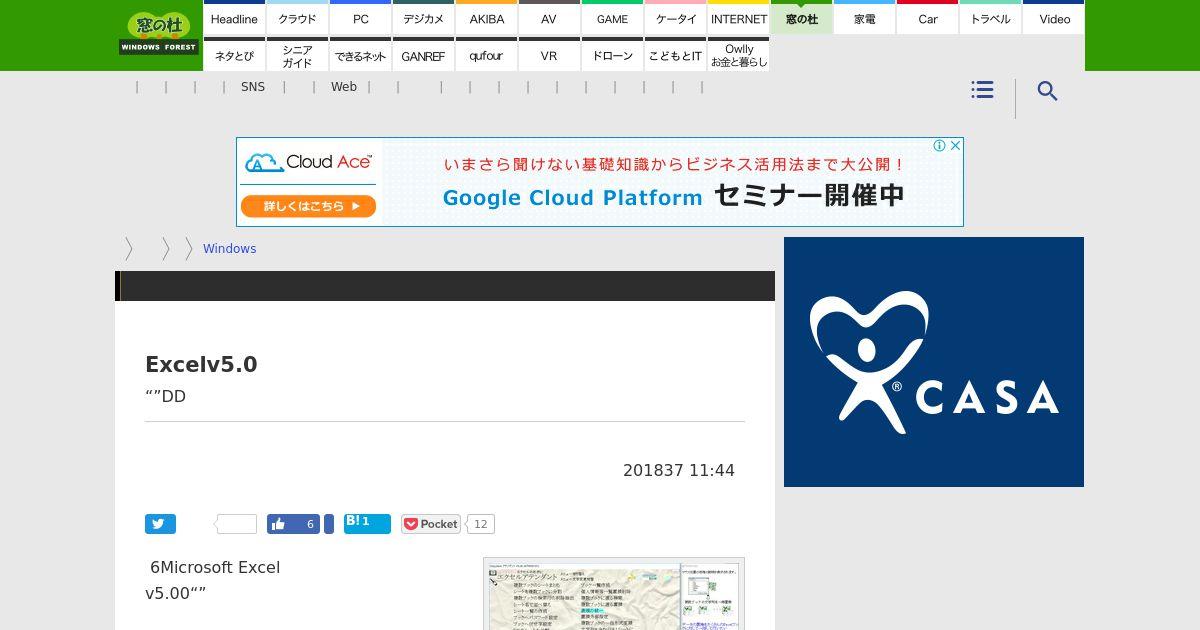Open the VR tab
The width and height of the screenshot is (1200, 630).
coord(549,55)
